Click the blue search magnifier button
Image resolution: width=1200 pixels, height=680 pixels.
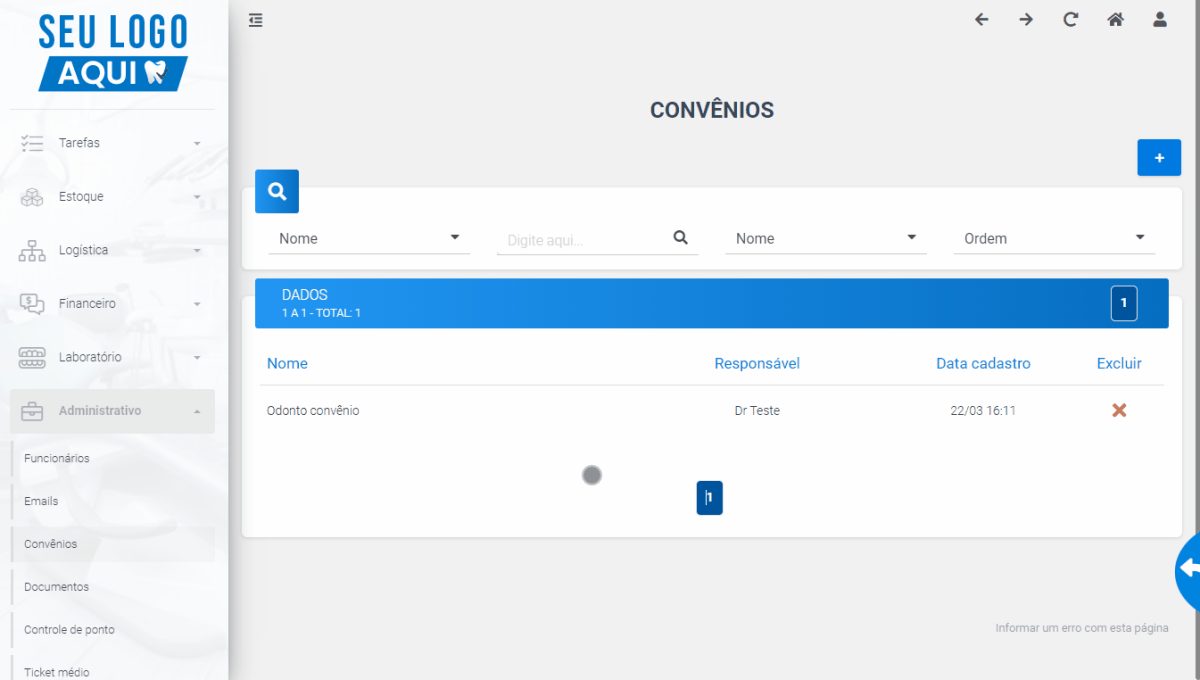click(277, 191)
